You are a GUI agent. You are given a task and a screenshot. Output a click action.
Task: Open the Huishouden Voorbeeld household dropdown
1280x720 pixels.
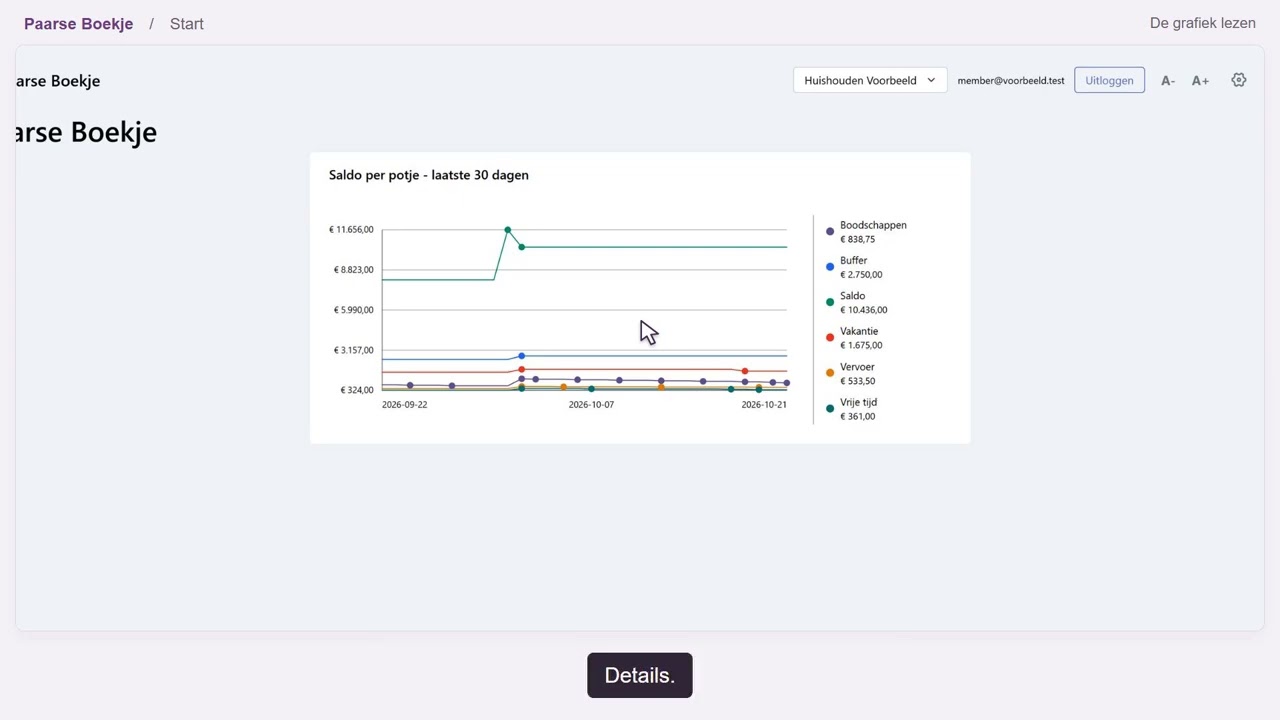(870, 80)
